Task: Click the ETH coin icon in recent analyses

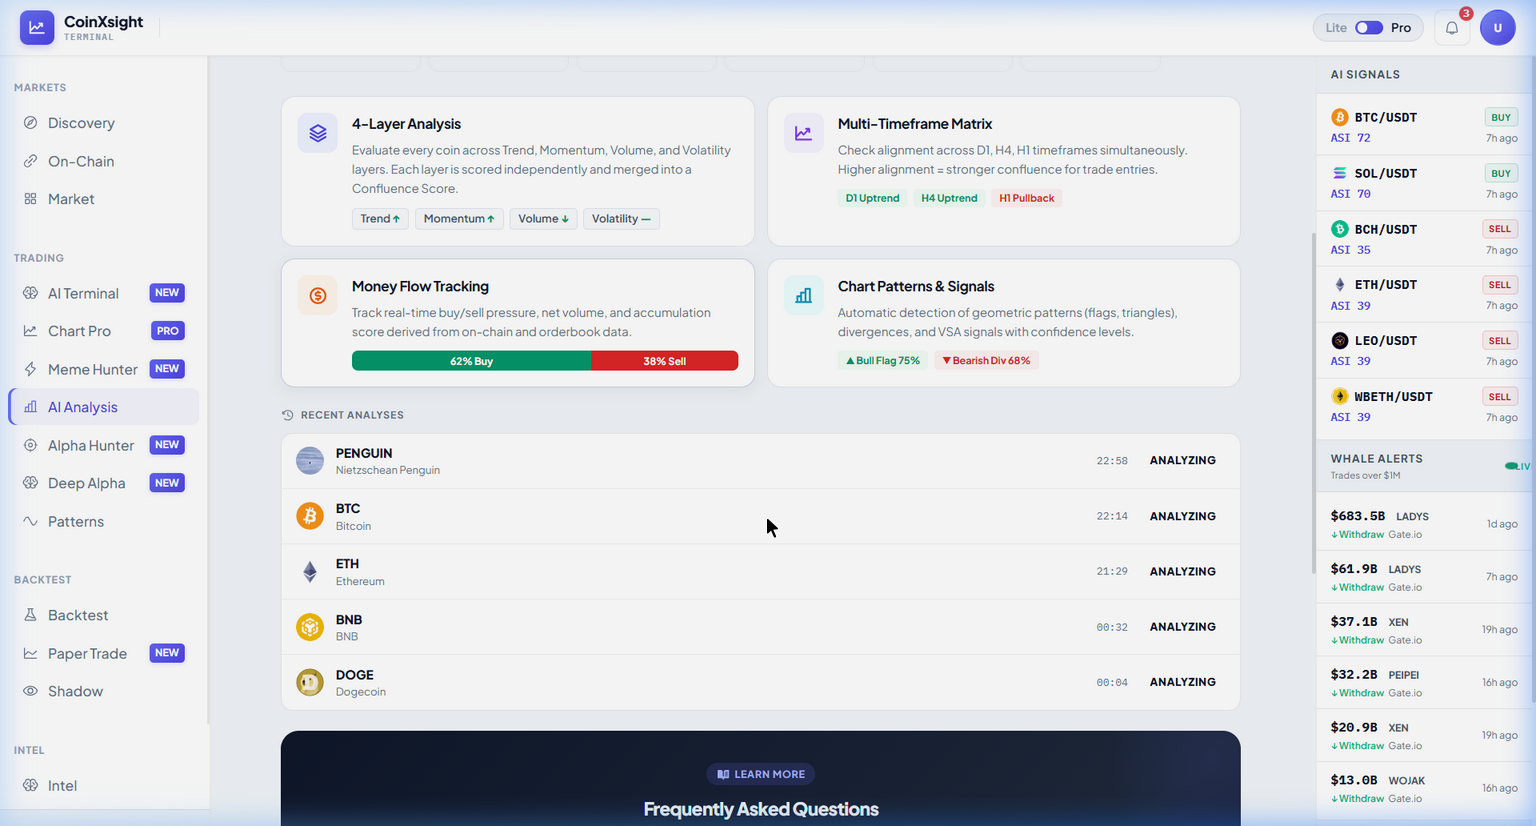Action: click(x=310, y=572)
